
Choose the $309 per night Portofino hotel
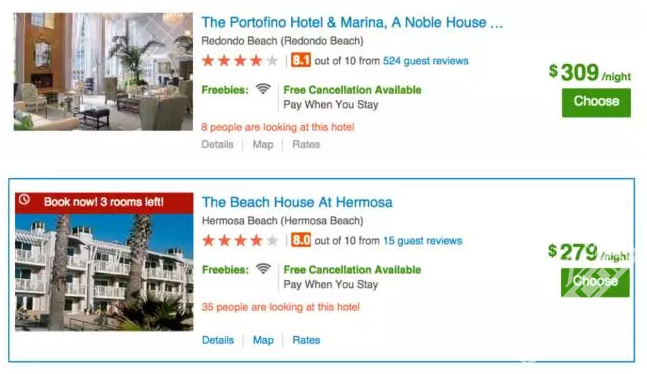596,102
